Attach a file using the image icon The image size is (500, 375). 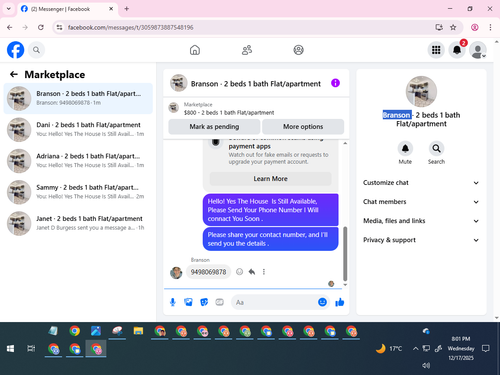coord(188,302)
